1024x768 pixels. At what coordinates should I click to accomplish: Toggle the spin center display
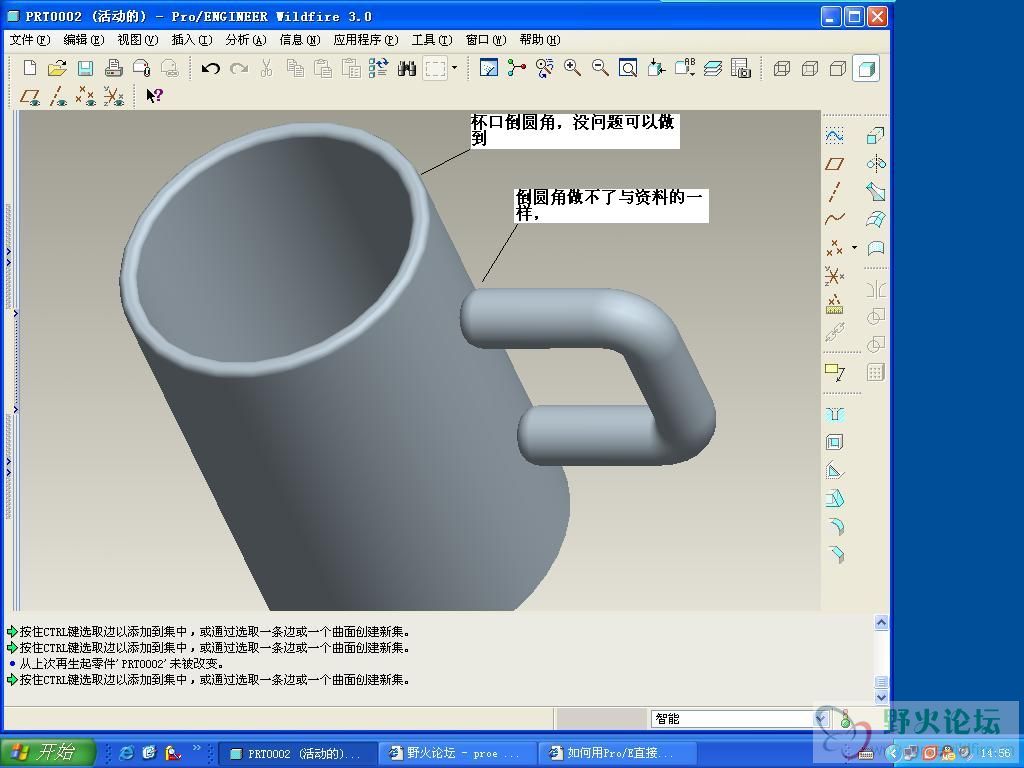tap(517, 68)
